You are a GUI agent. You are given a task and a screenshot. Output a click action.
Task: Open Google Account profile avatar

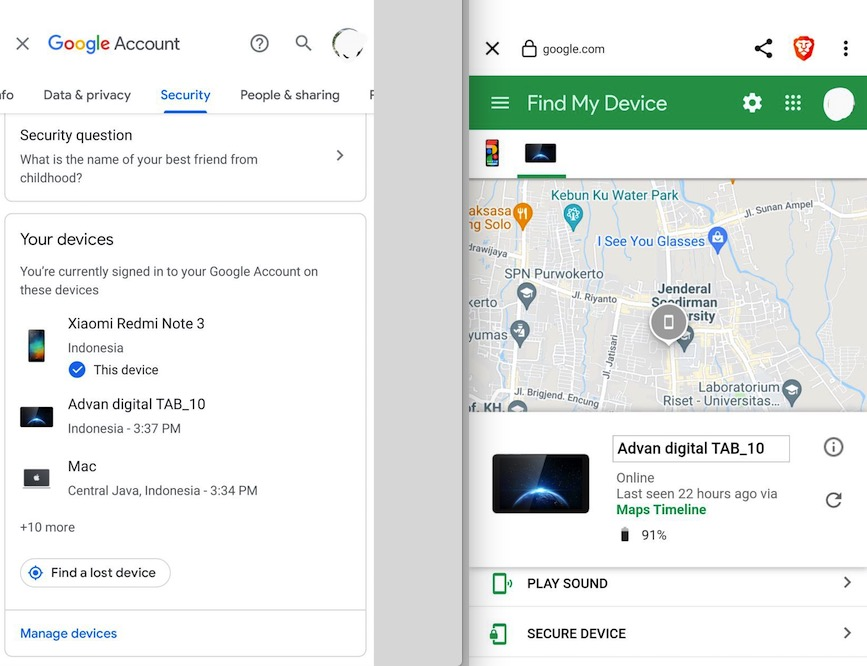click(348, 44)
